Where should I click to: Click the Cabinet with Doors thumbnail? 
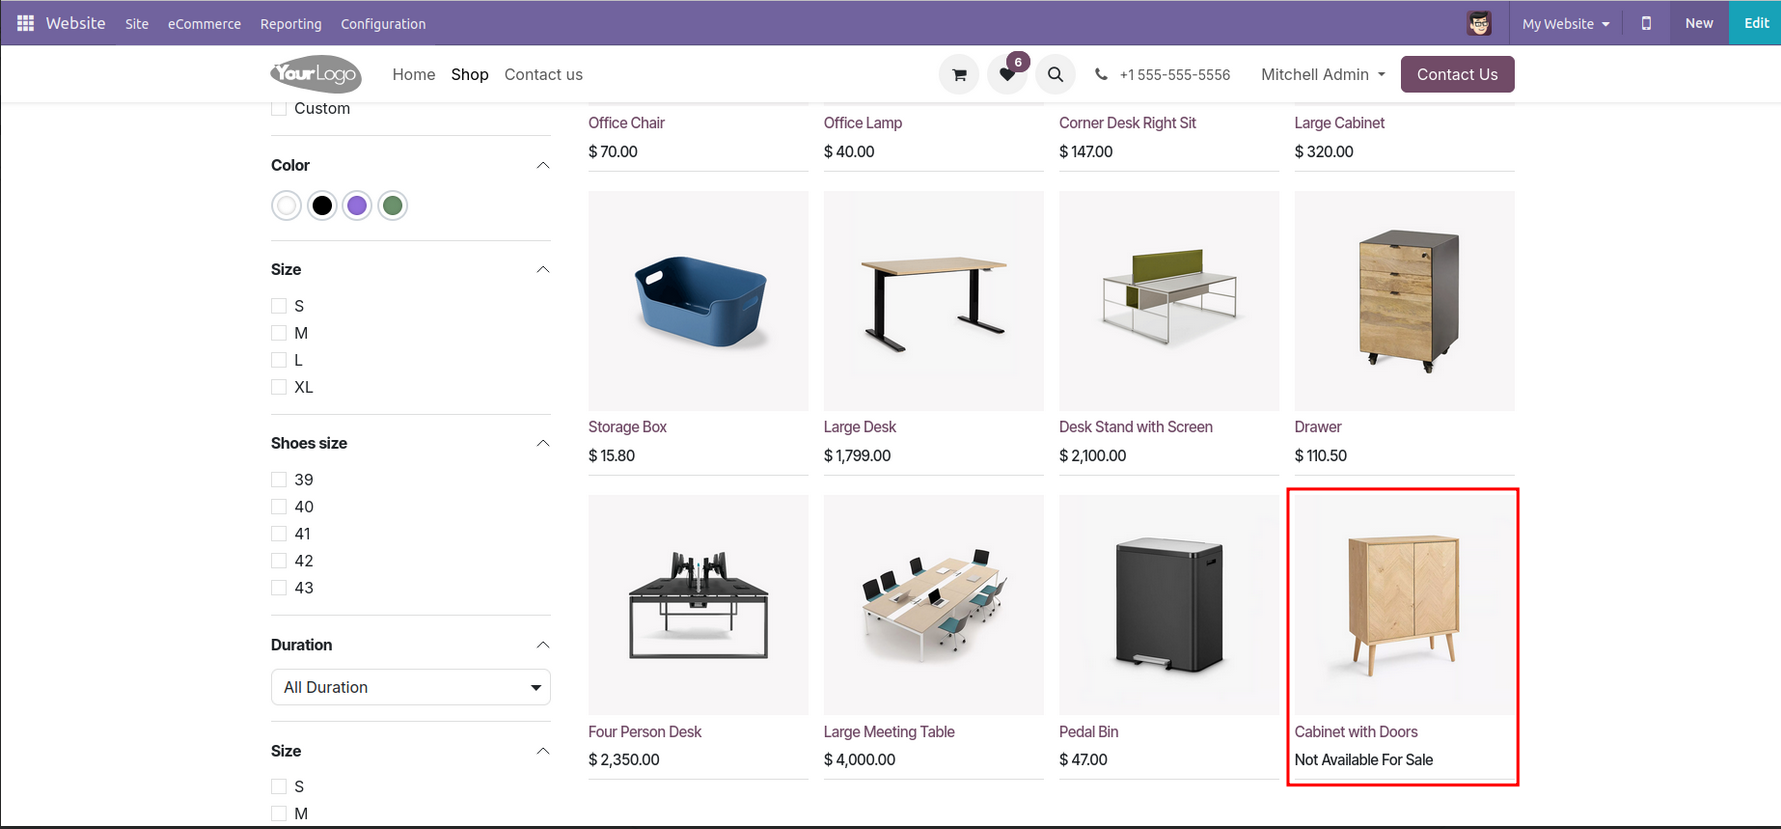1404,605
